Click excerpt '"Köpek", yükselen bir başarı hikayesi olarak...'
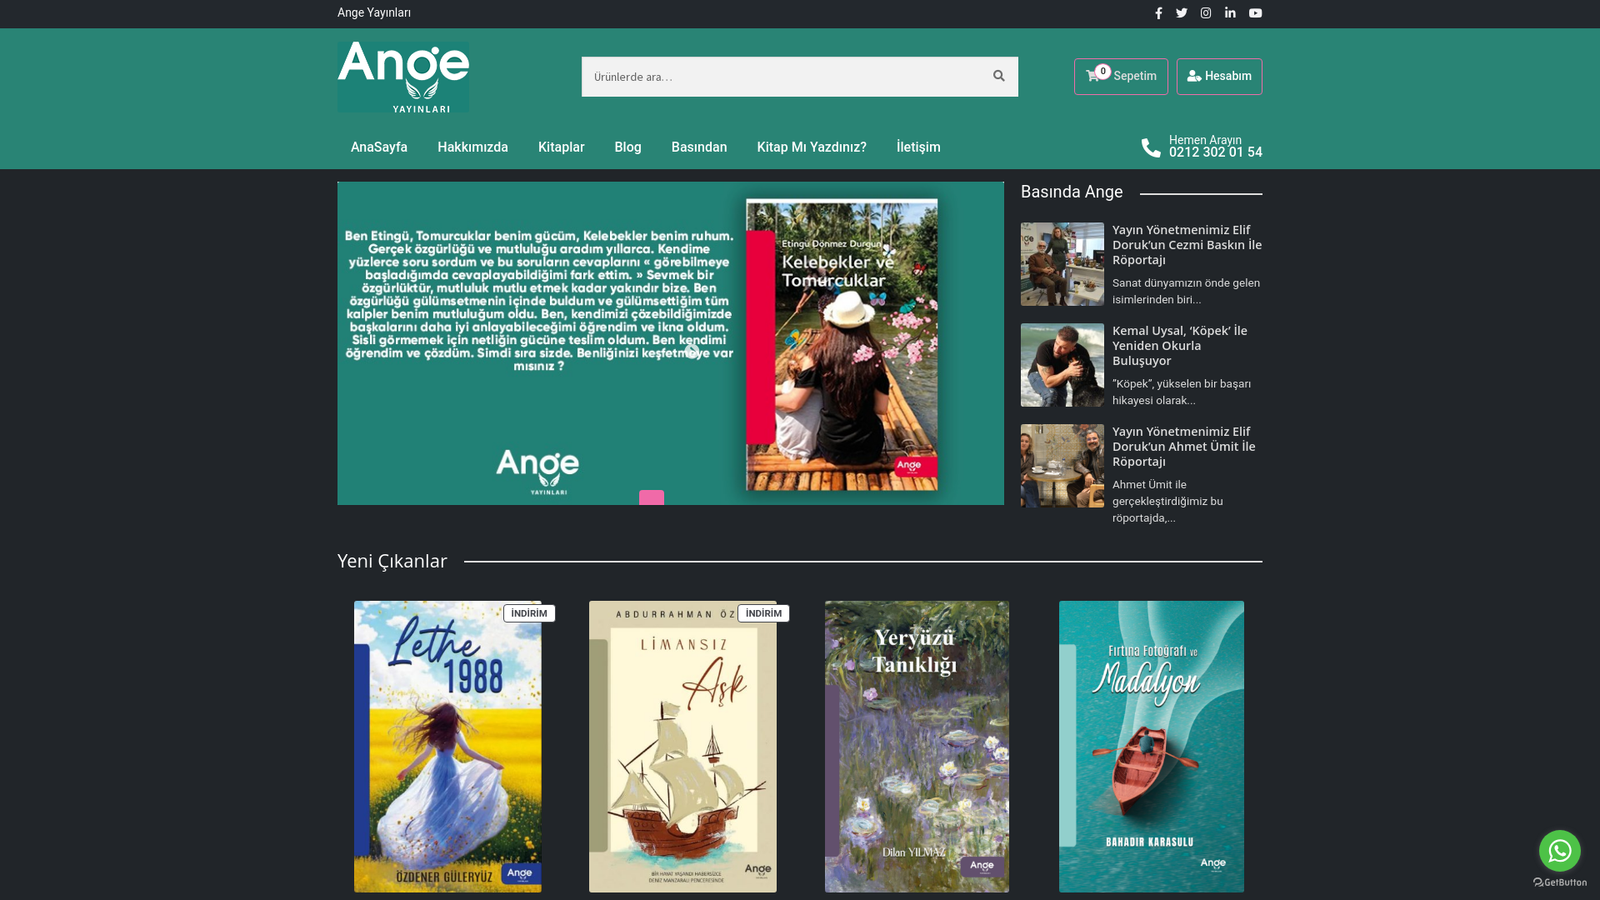This screenshot has height=900, width=1600. (1181, 392)
